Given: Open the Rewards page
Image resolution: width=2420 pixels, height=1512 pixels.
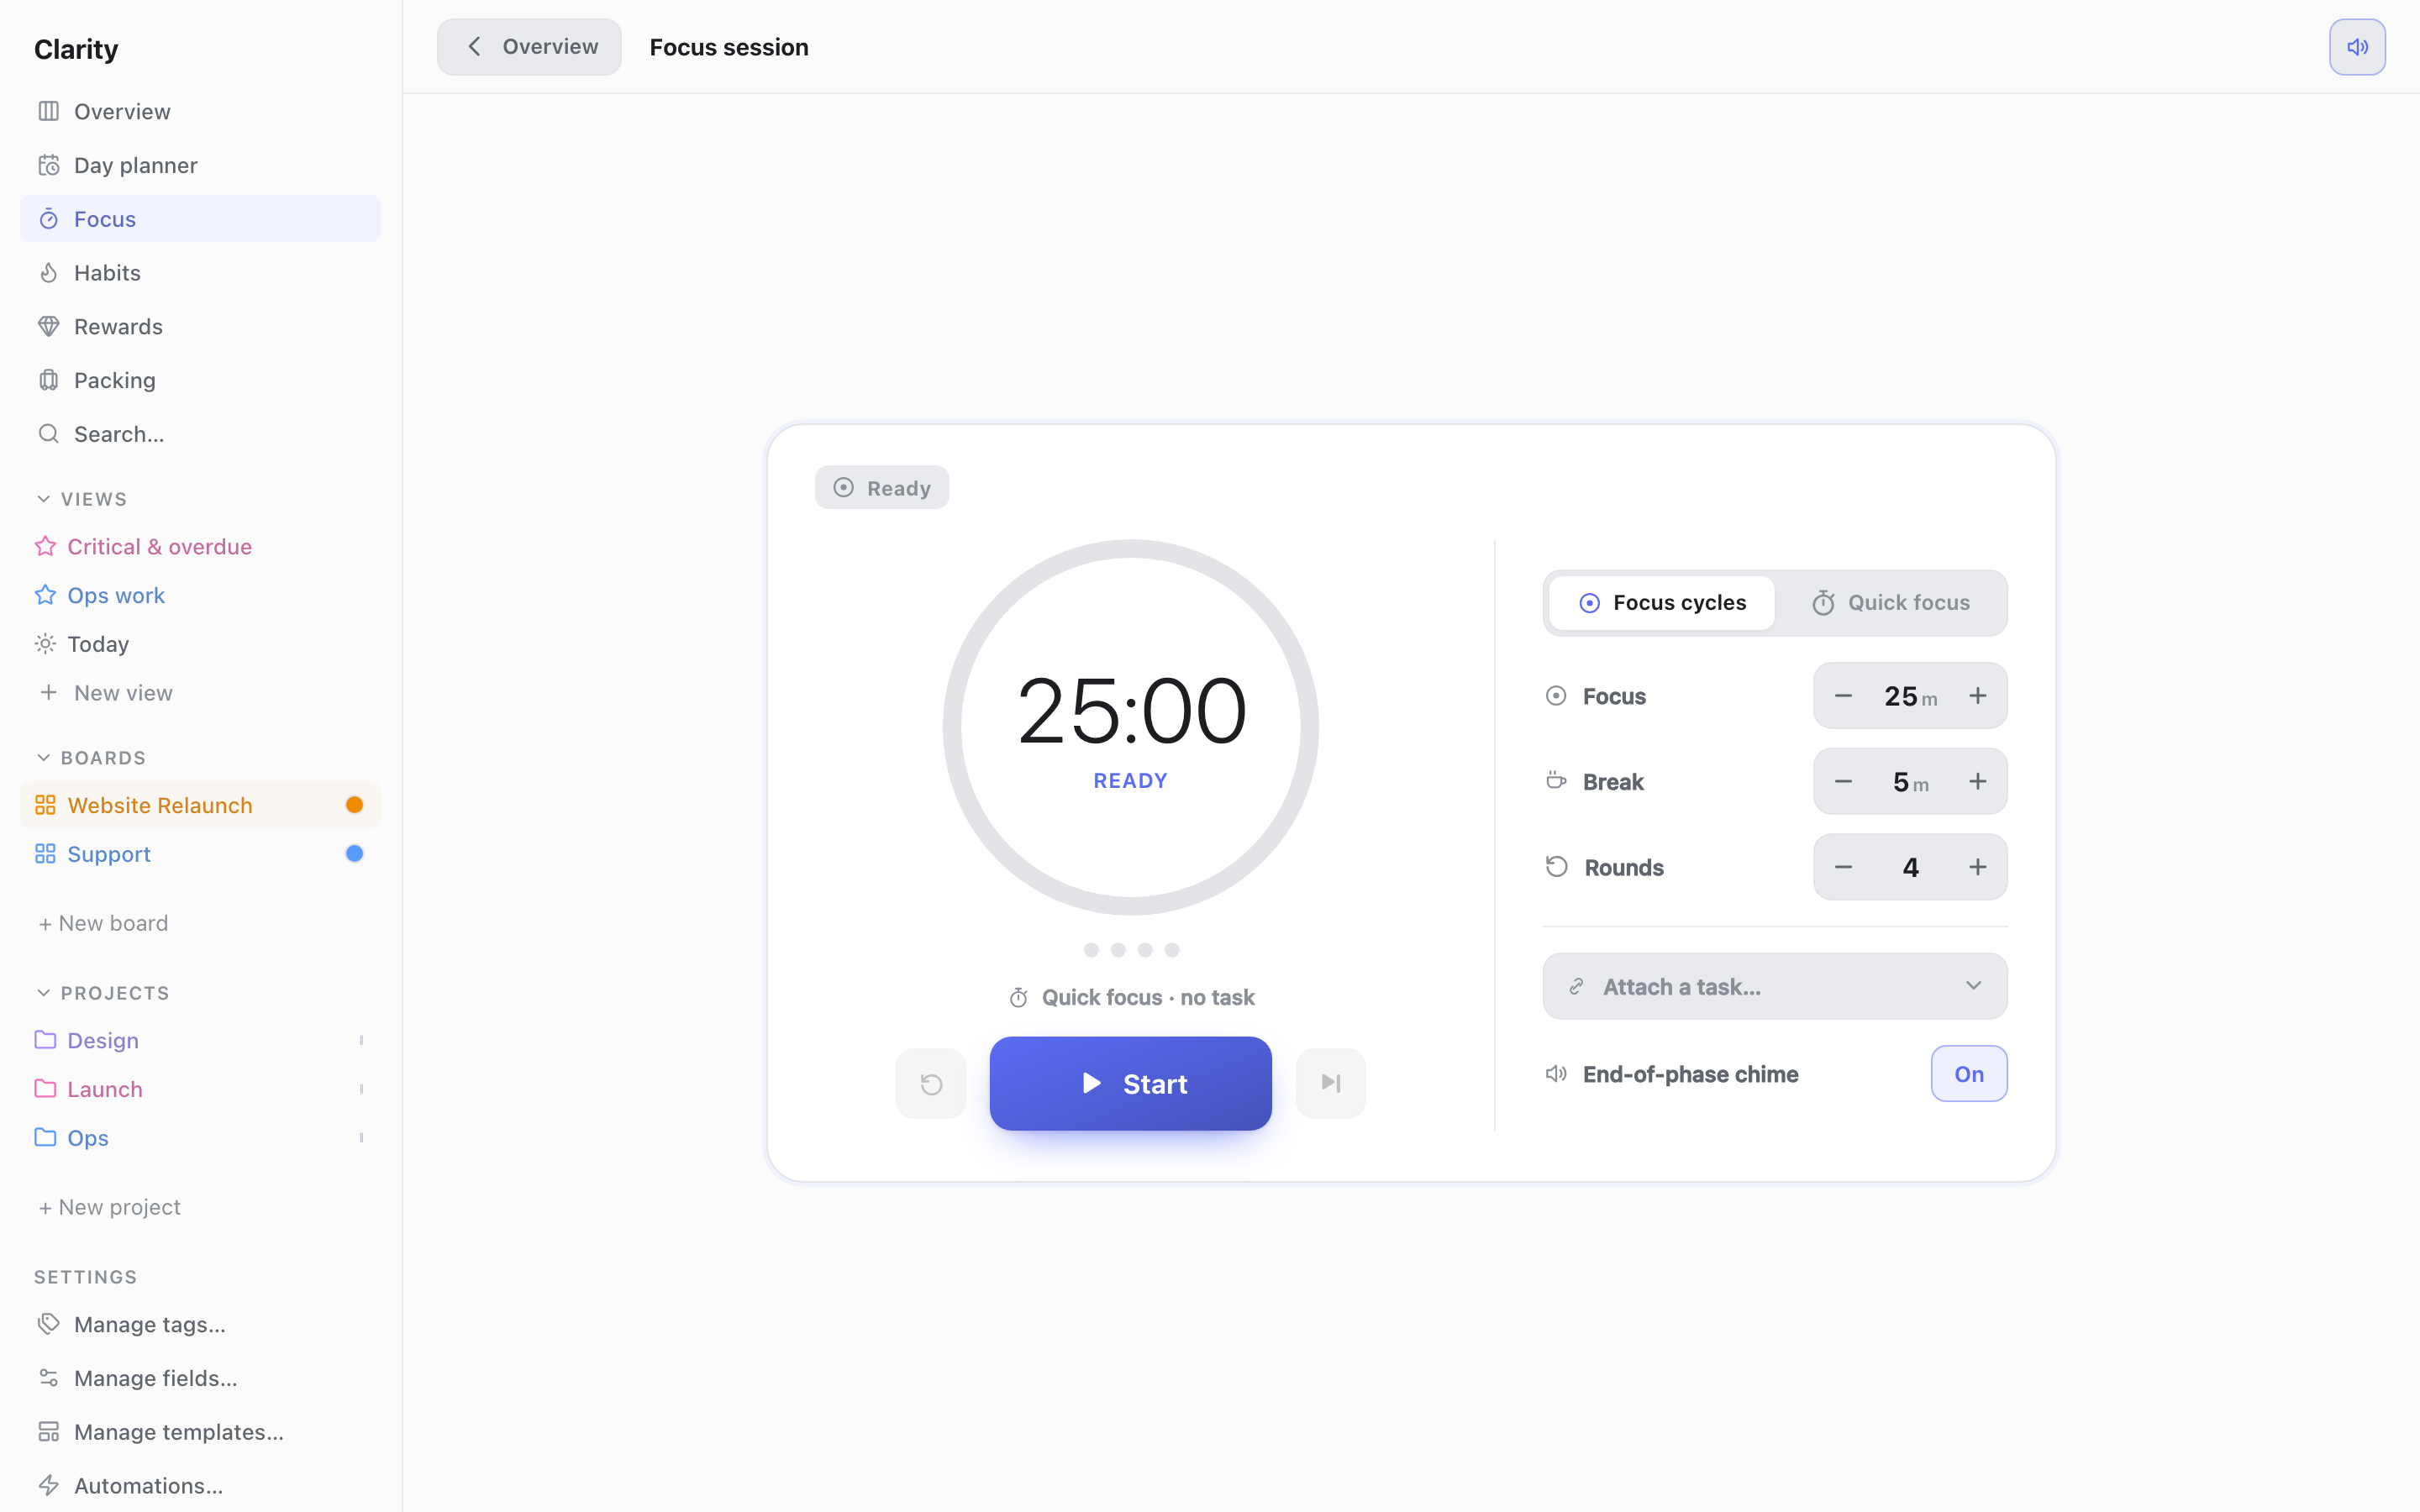Looking at the screenshot, I should pyautogui.click(x=200, y=327).
